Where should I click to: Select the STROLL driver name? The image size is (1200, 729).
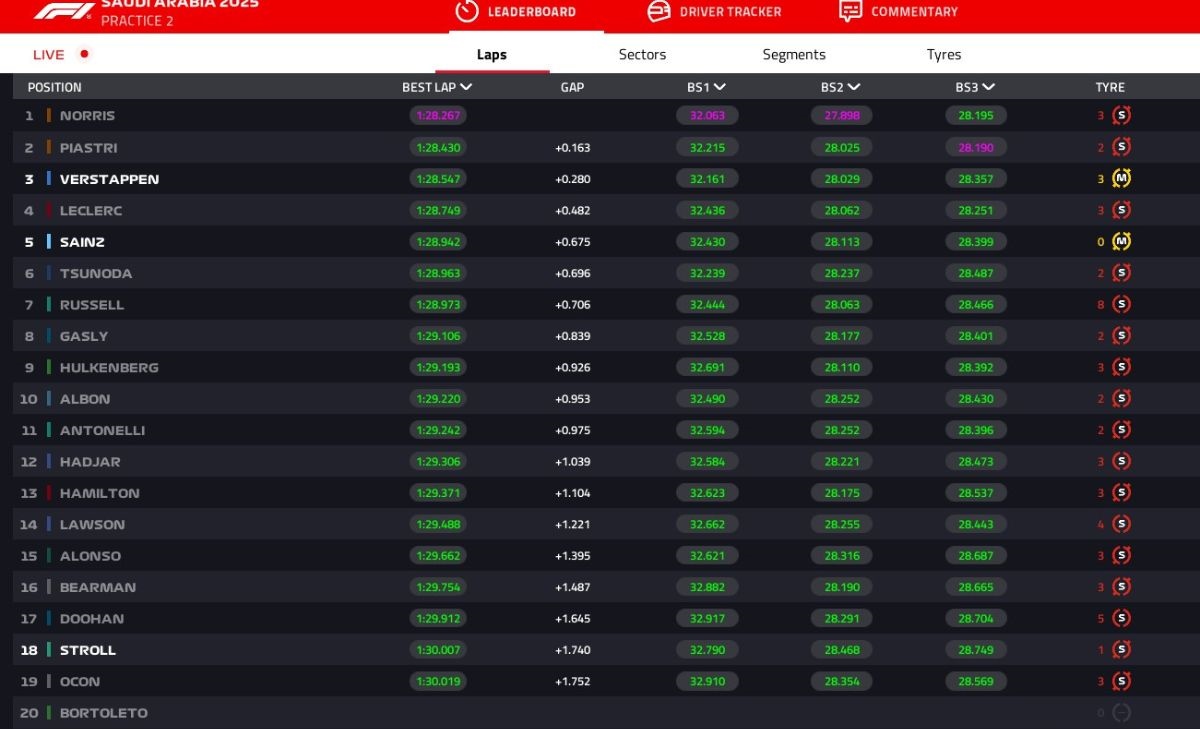point(88,650)
